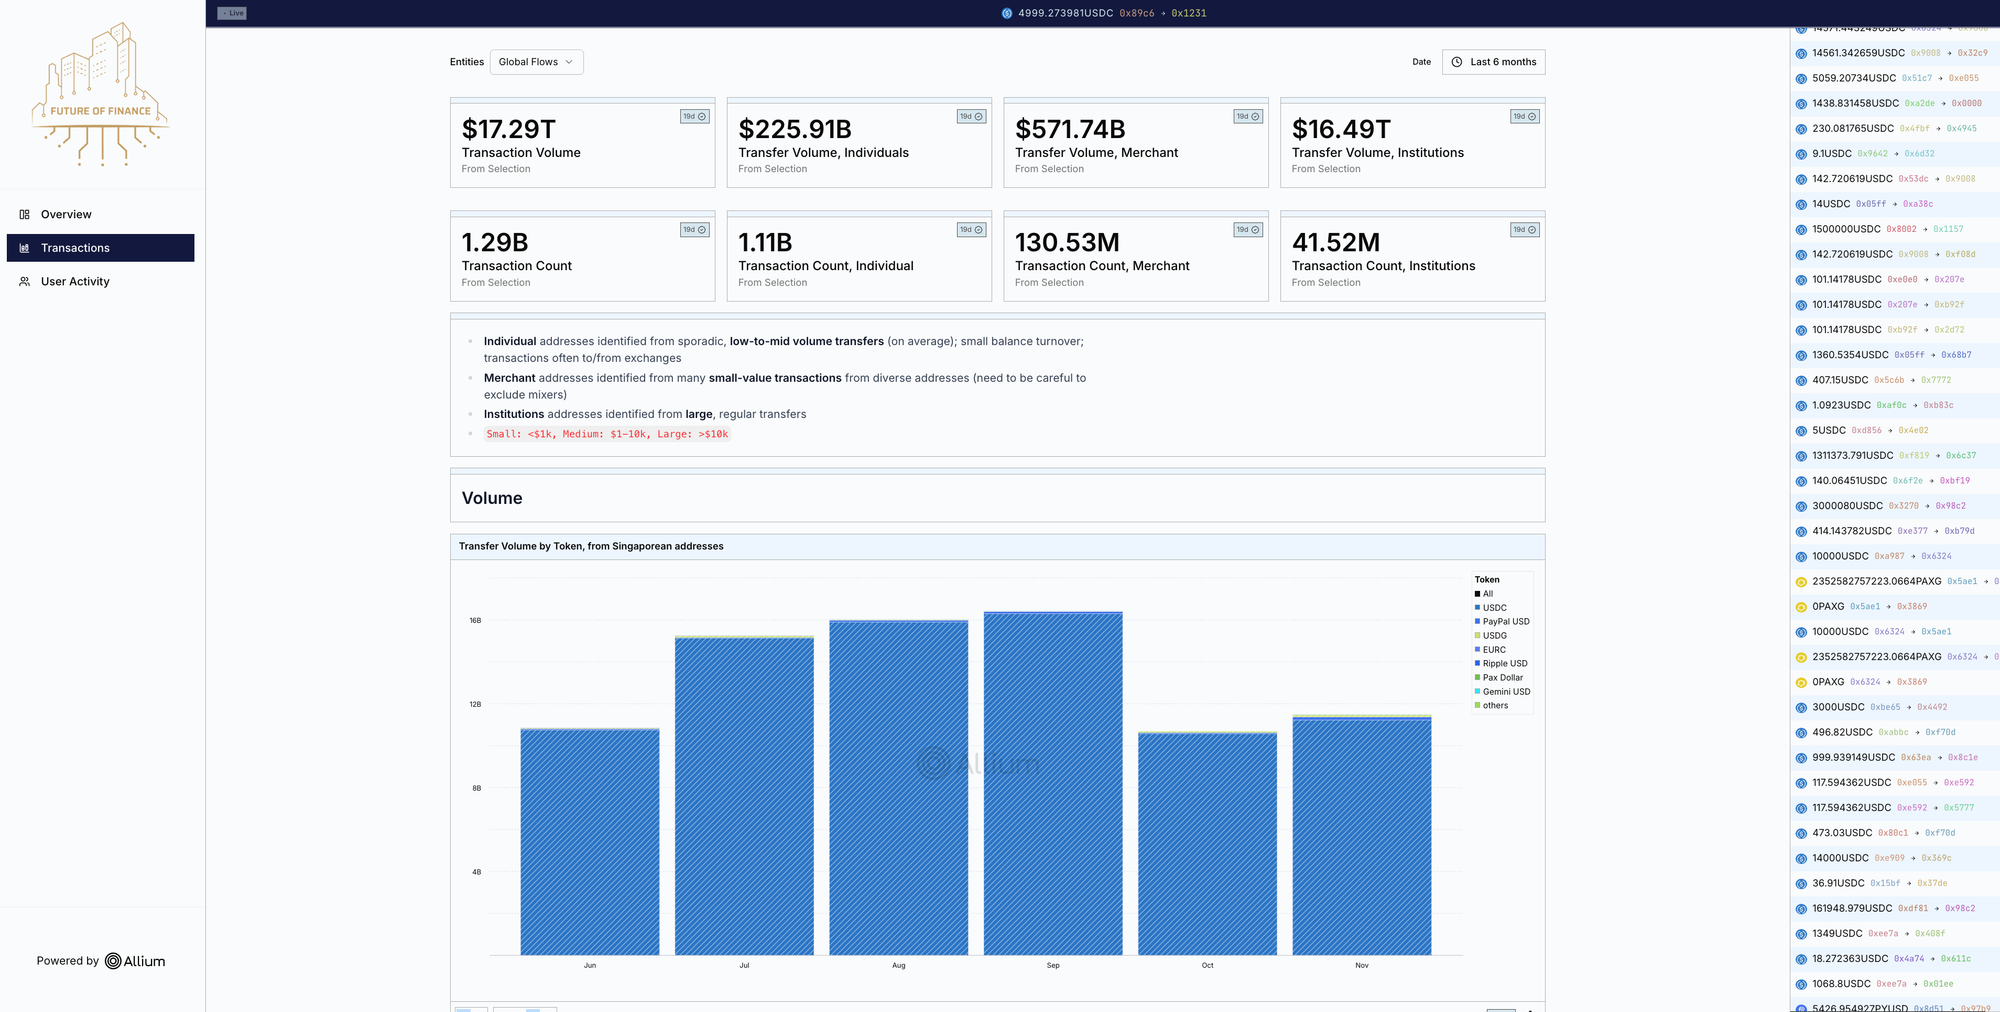Click the Allium link in Powered by footer
Image resolution: width=2000 pixels, height=1012 pixels.
pos(135,961)
